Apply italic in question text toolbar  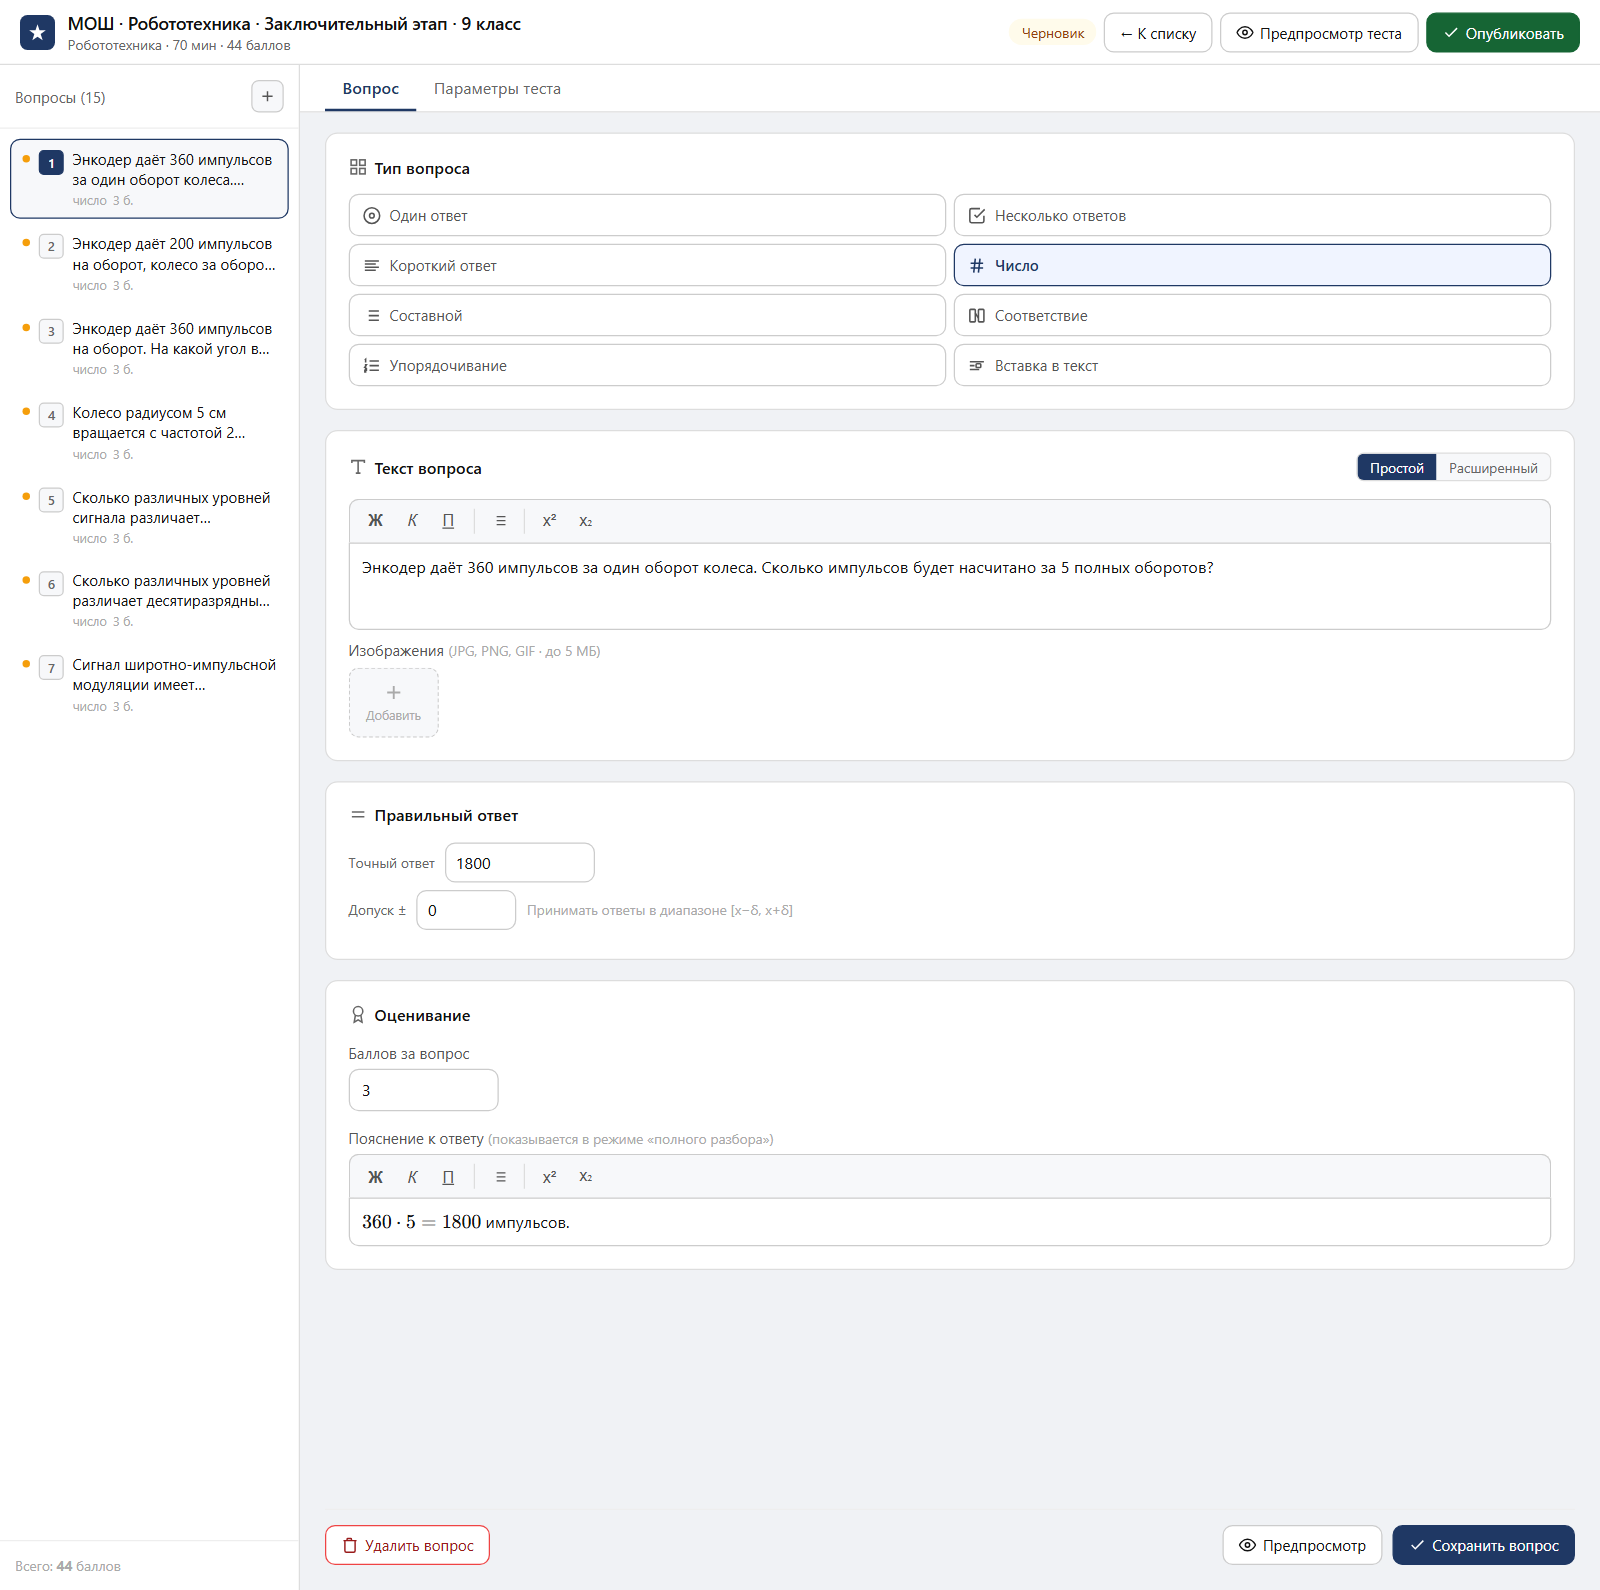(412, 521)
